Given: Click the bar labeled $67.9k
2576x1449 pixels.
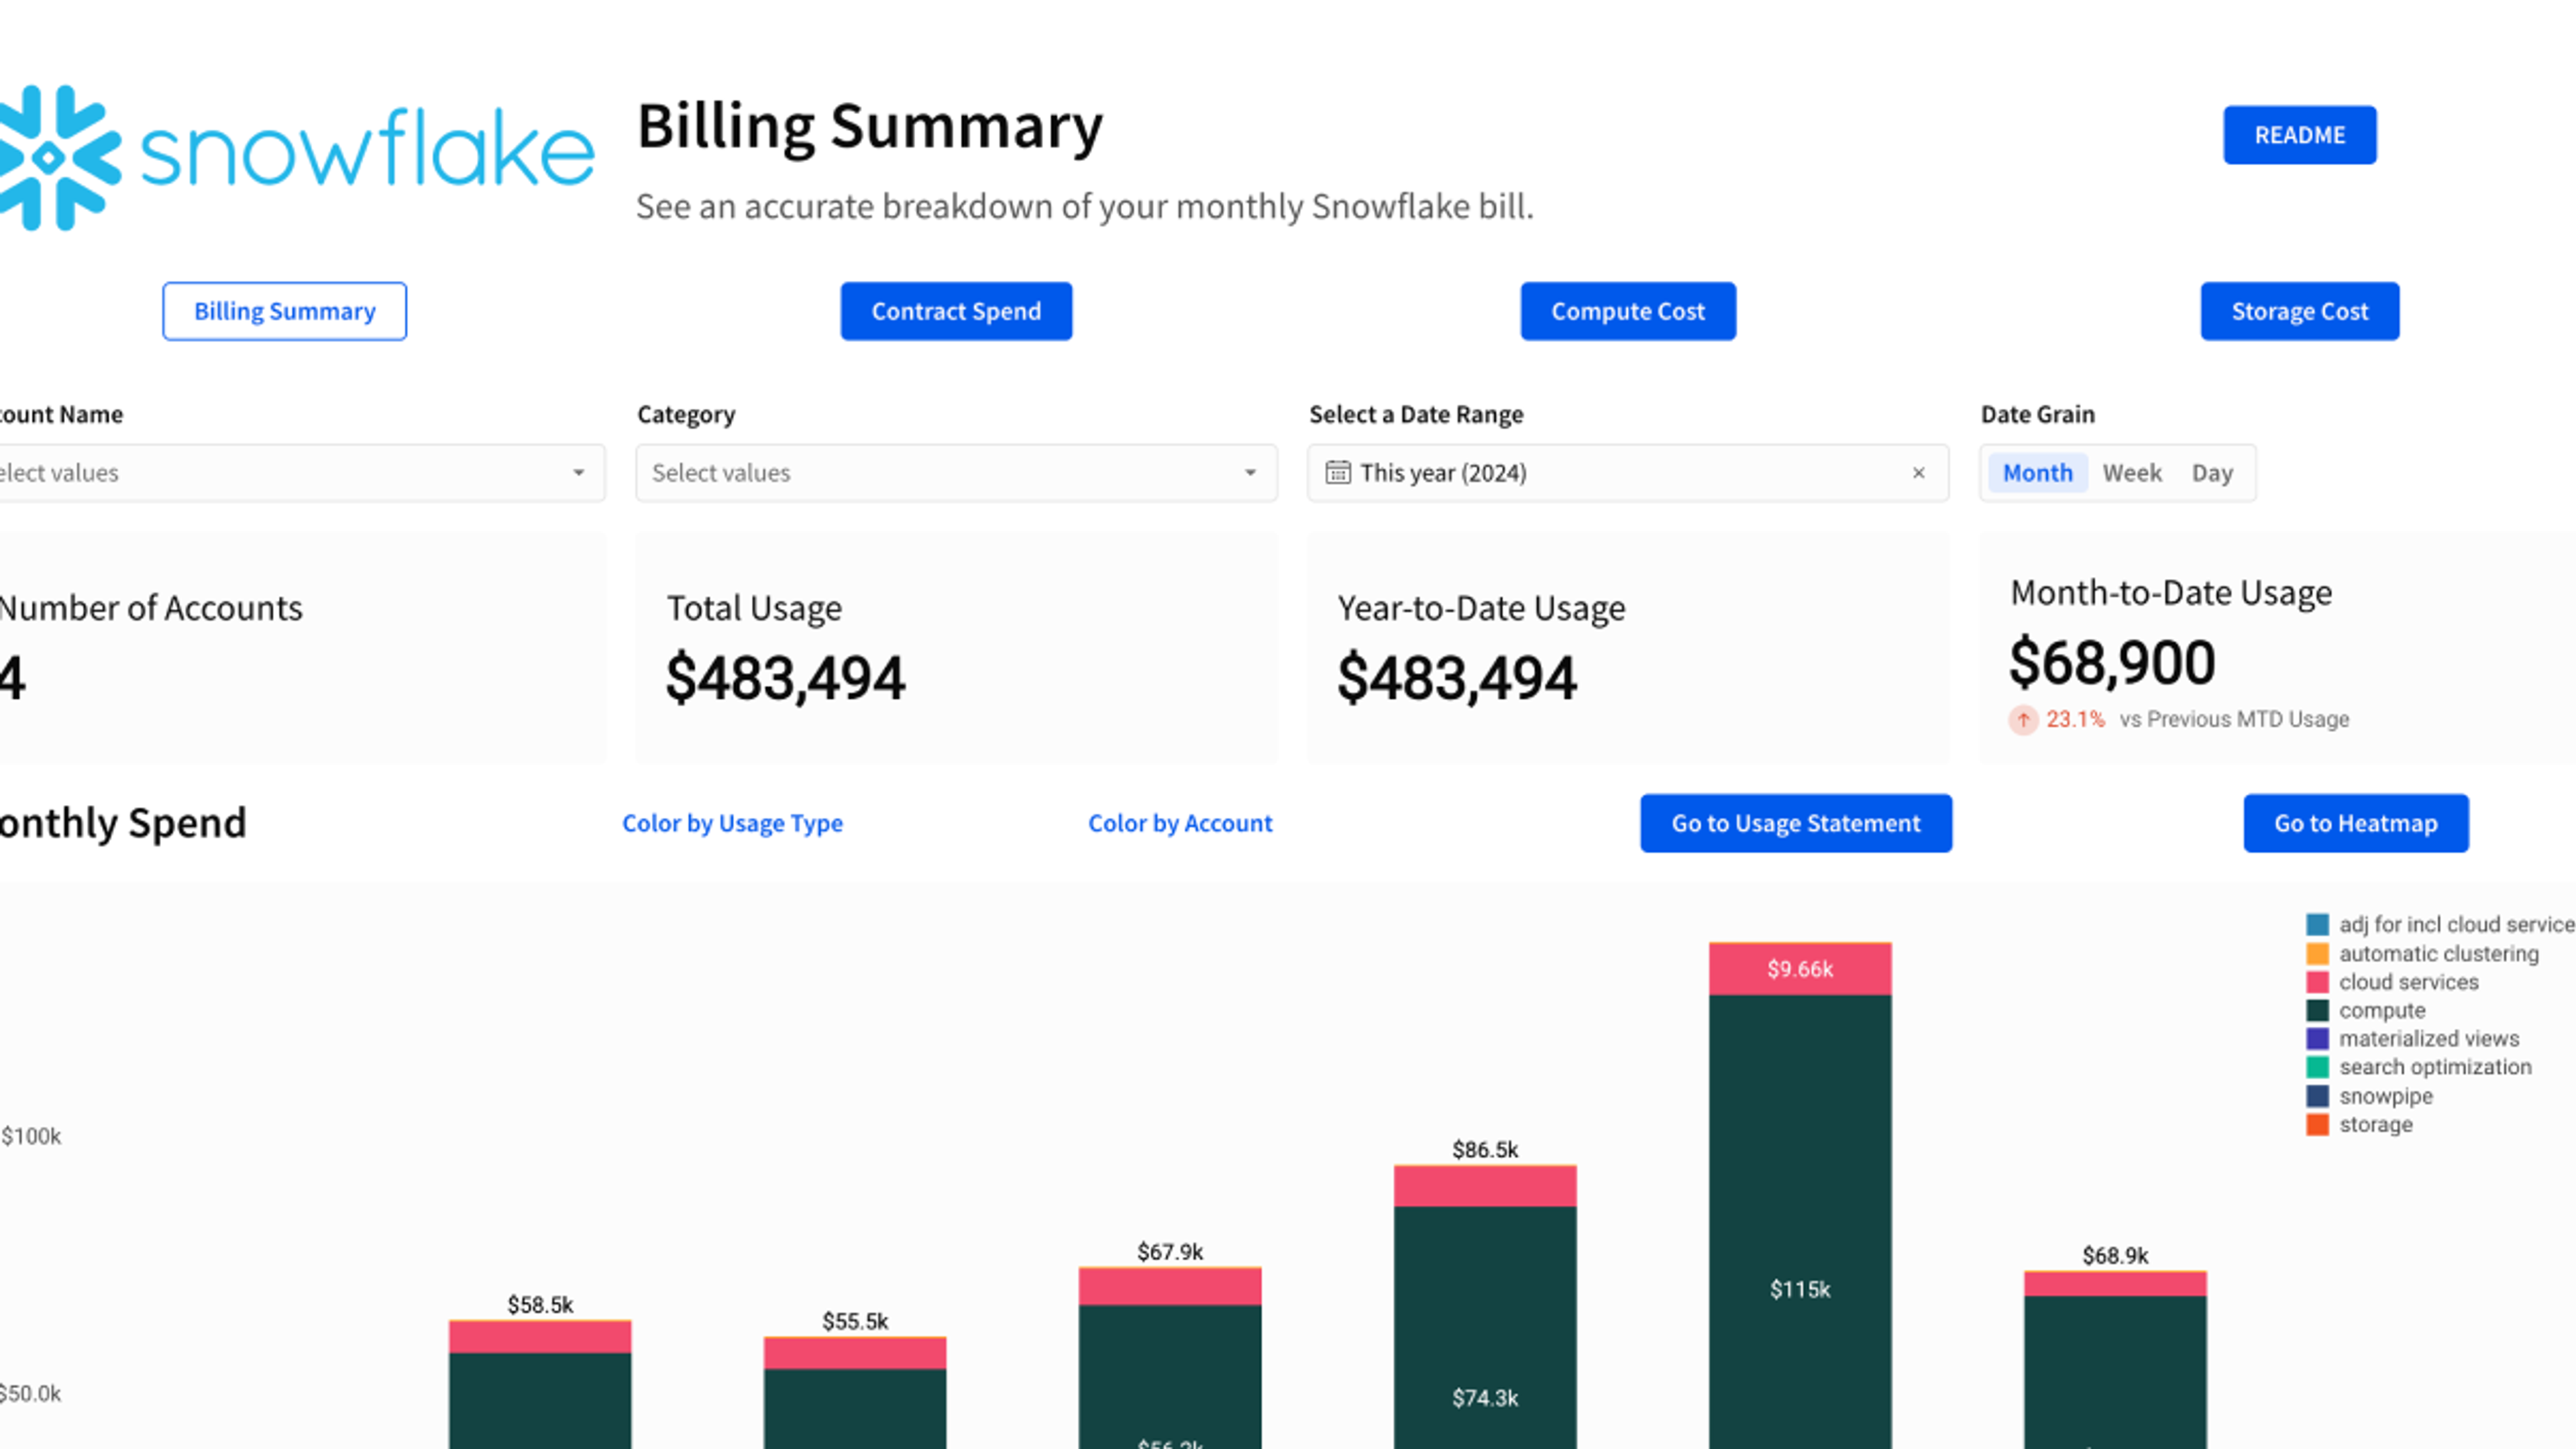Looking at the screenshot, I should click(1170, 1358).
